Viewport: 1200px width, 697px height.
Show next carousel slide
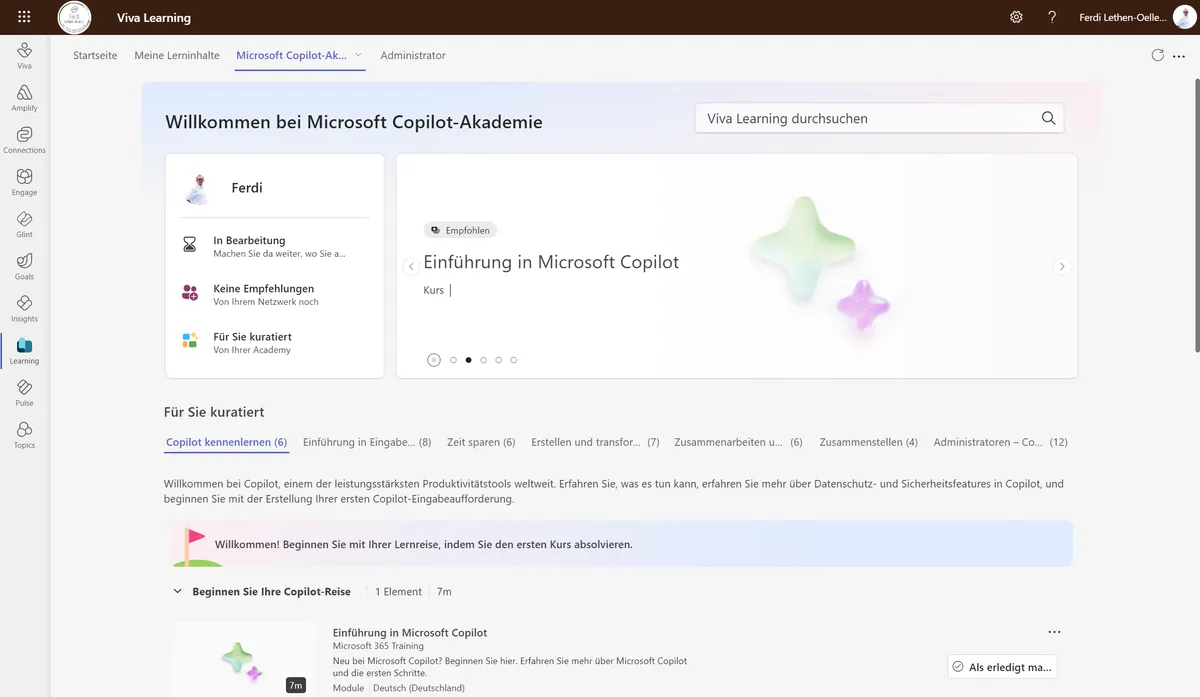click(1062, 267)
